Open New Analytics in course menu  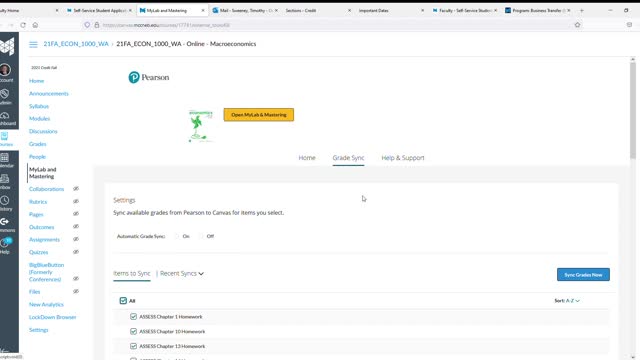[x=46, y=304]
